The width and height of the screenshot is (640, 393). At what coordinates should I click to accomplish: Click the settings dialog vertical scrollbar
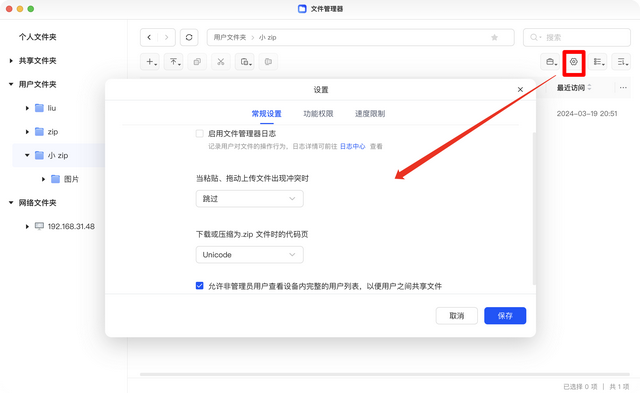(x=534, y=208)
